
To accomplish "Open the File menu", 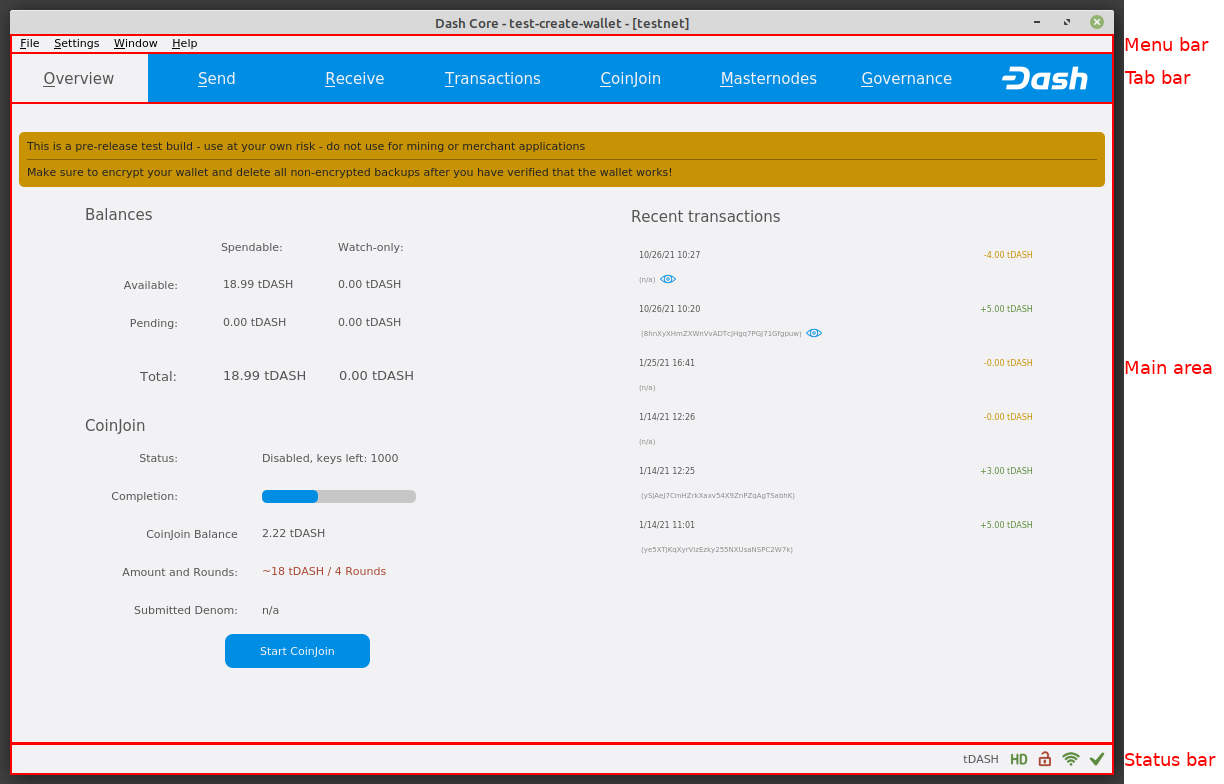I will (x=30, y=43).
